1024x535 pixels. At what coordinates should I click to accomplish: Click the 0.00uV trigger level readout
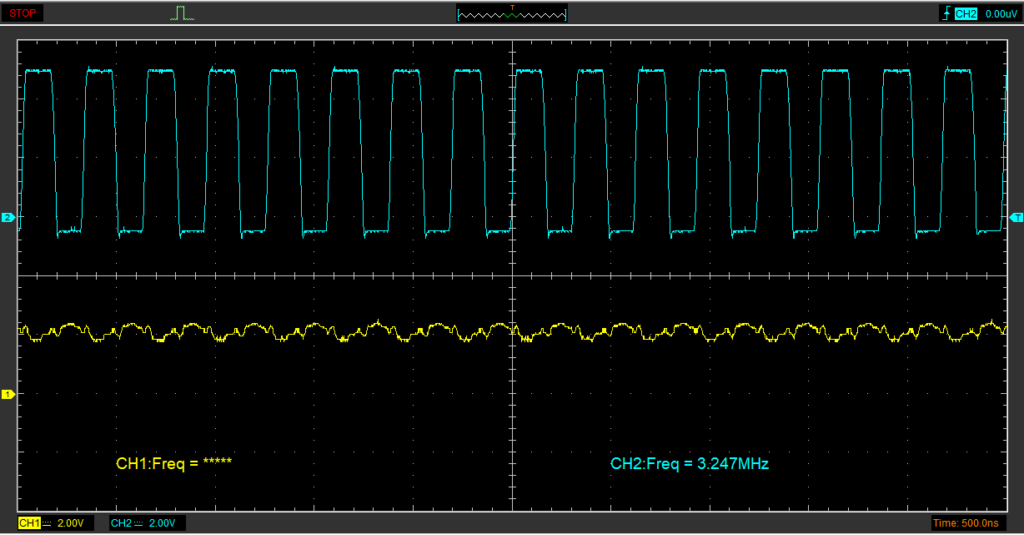(1000, 14)
